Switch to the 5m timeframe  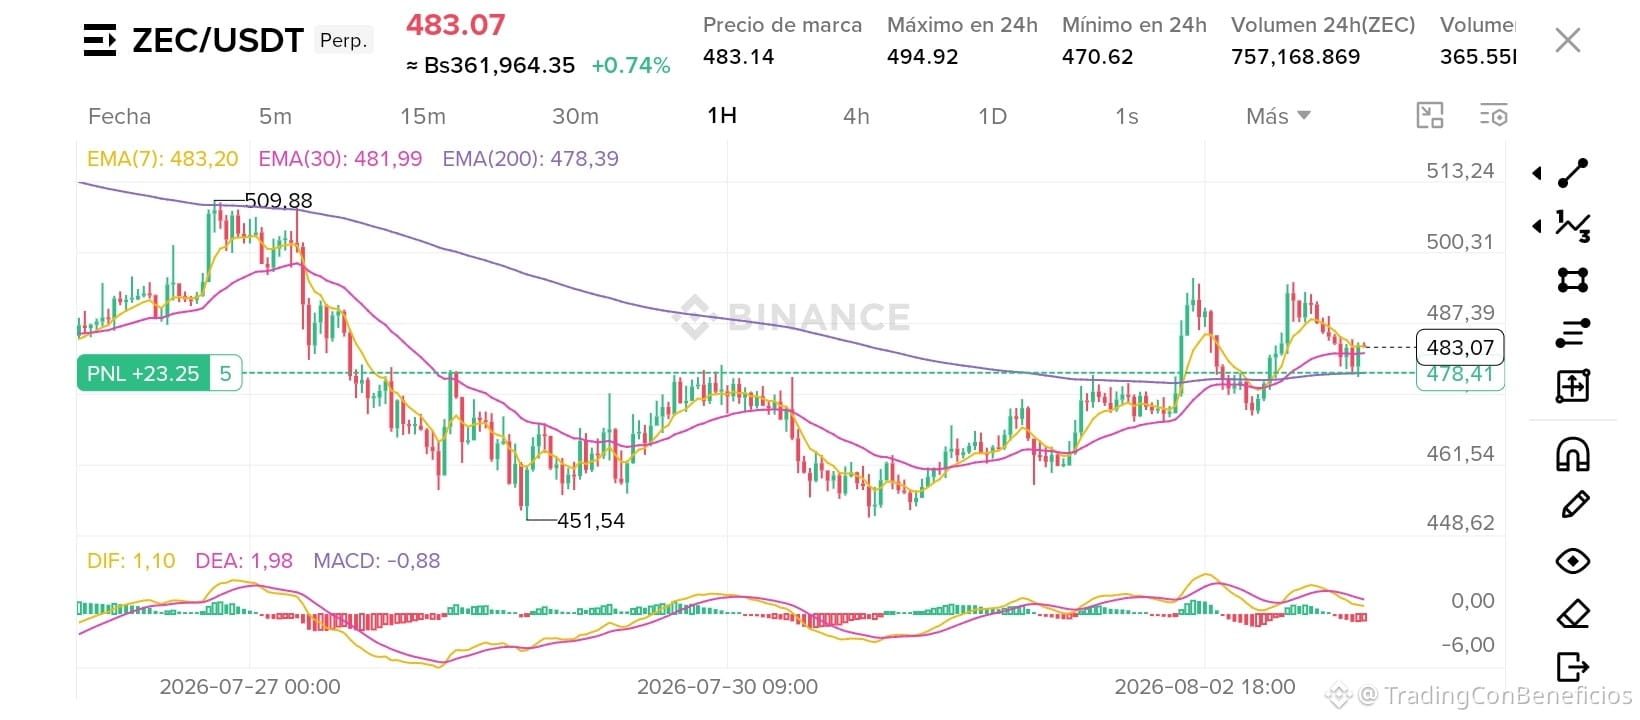click(x=275, y=116)
